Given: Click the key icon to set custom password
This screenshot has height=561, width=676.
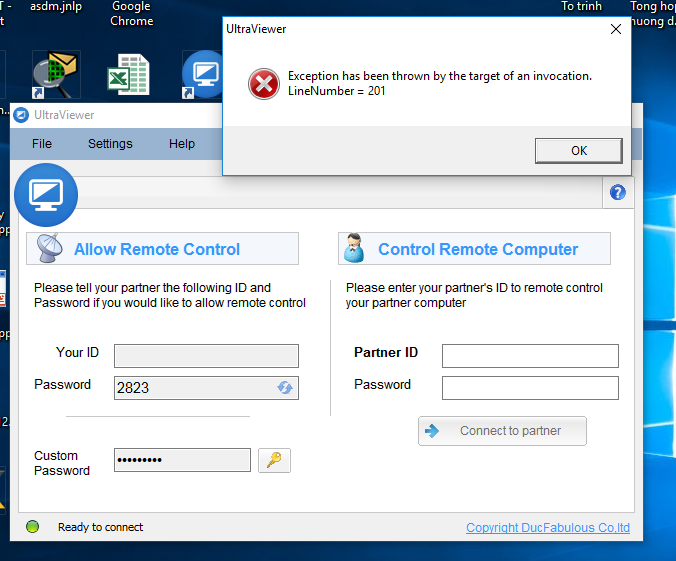Looking at the screenshot, I should coord(274,460).
